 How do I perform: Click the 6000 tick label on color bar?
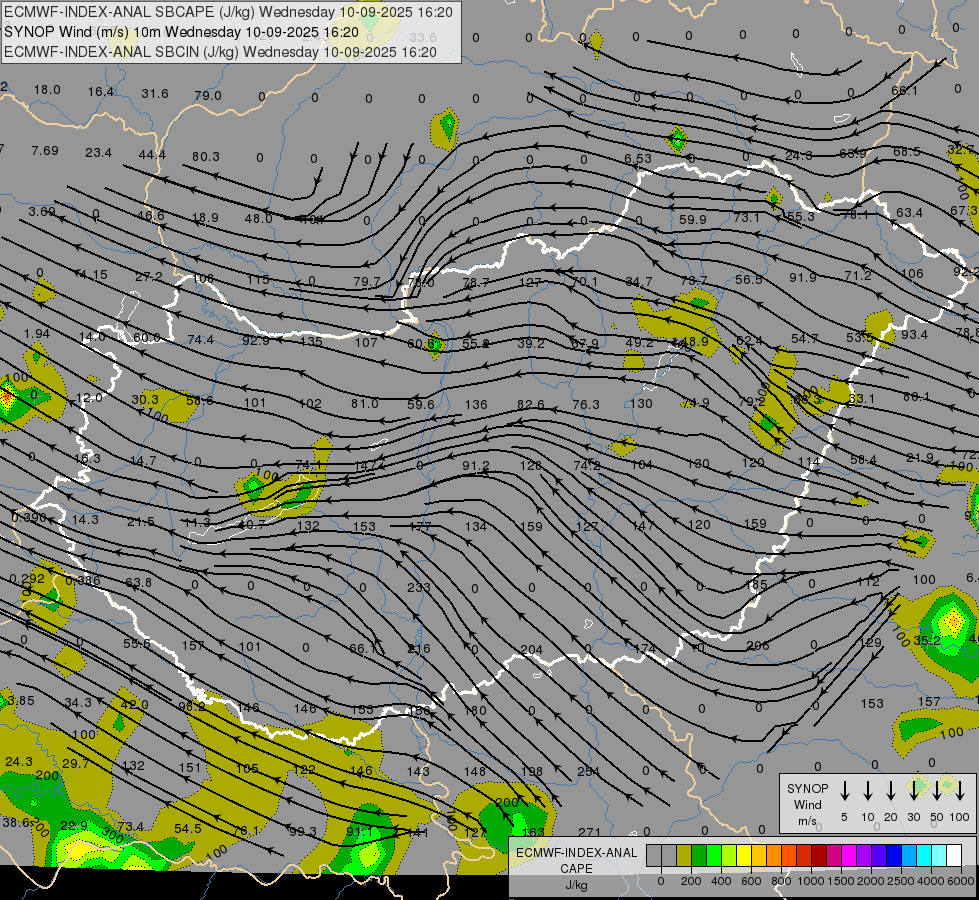tap(960, 881)
